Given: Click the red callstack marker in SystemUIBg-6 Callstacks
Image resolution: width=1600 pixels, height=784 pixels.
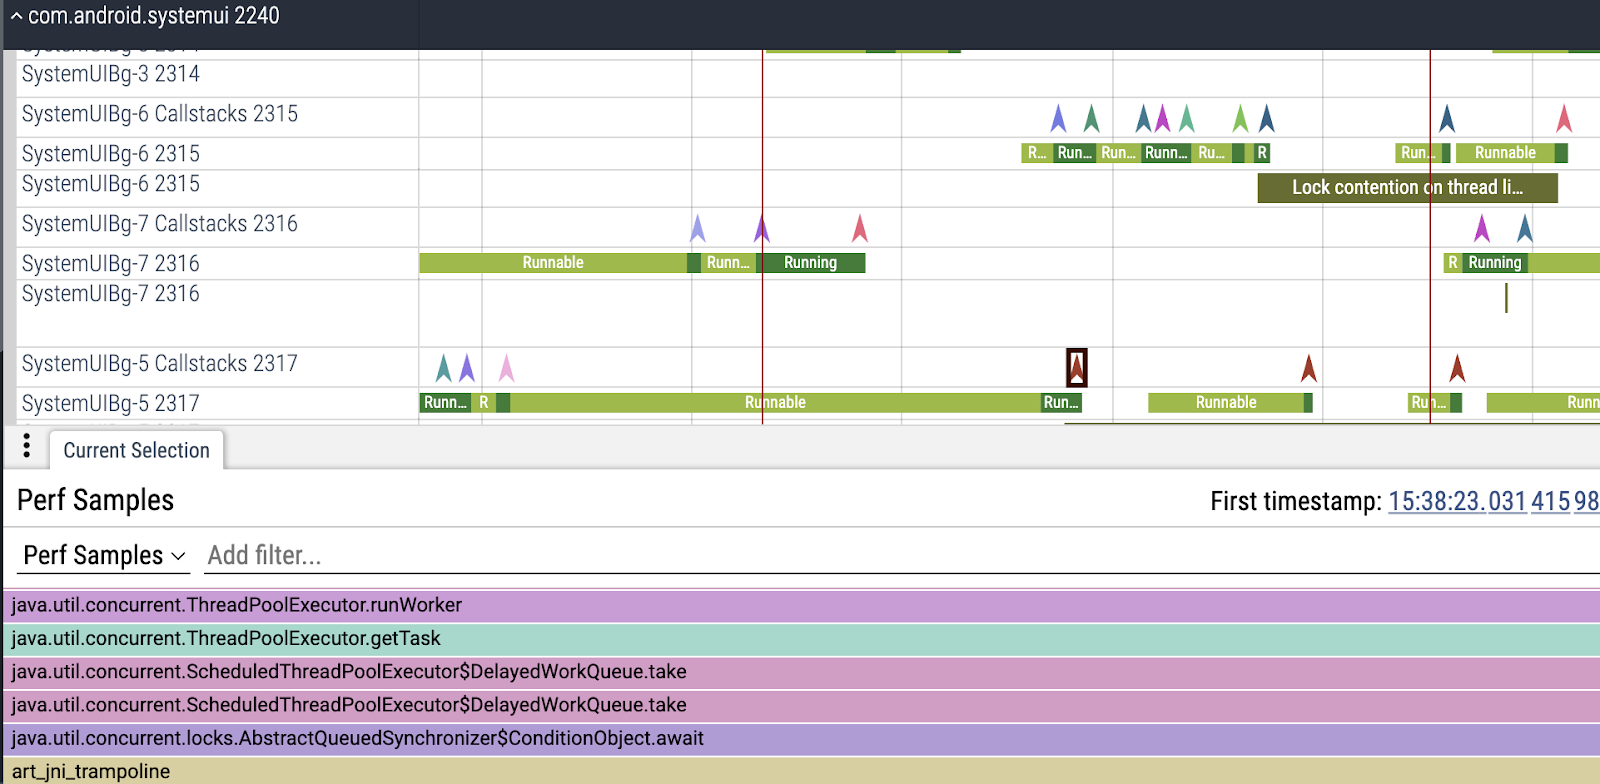Looking at the screenshot, I should click(x=1564, y=119).
